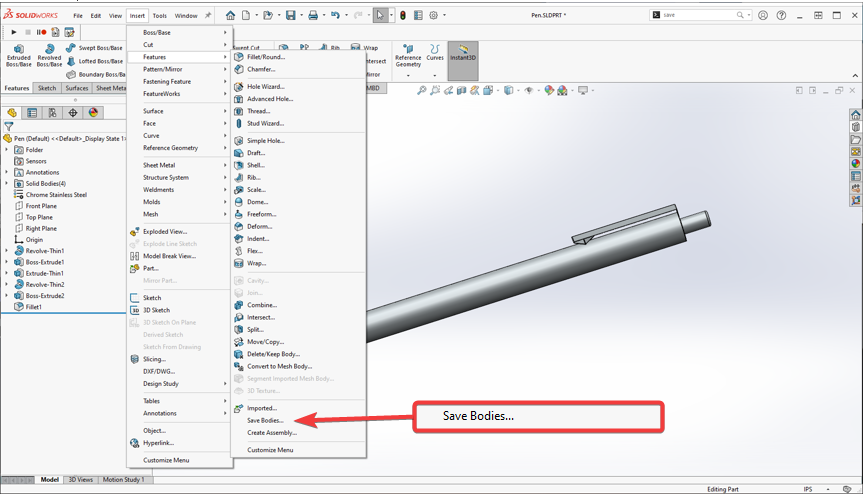Click the Home icon in the top toolbar
The width and height of the screenshot is (865, 495).
click(x=231, y=15)
